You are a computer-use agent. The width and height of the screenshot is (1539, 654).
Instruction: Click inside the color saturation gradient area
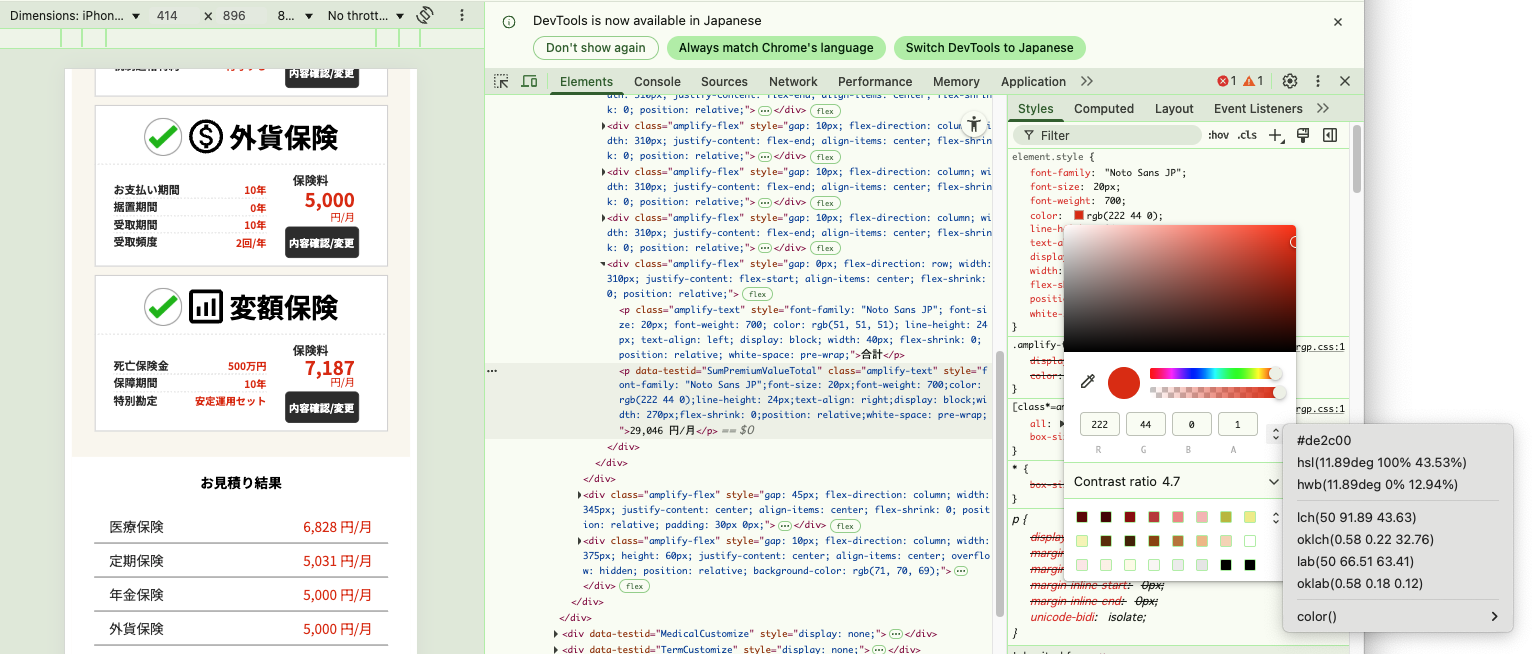click(1179, 289)
